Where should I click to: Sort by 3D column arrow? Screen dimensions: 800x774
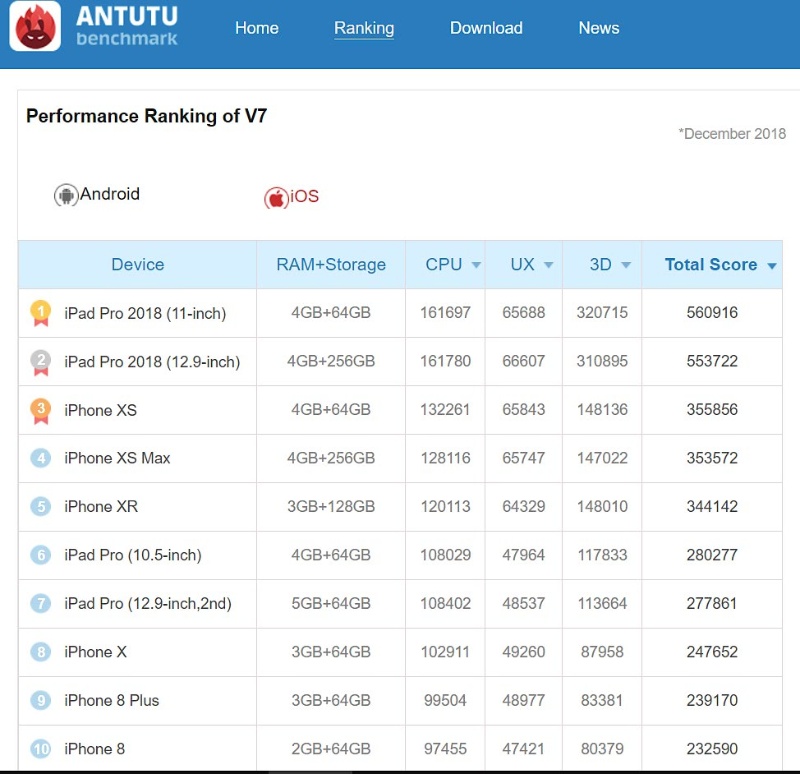626,265
